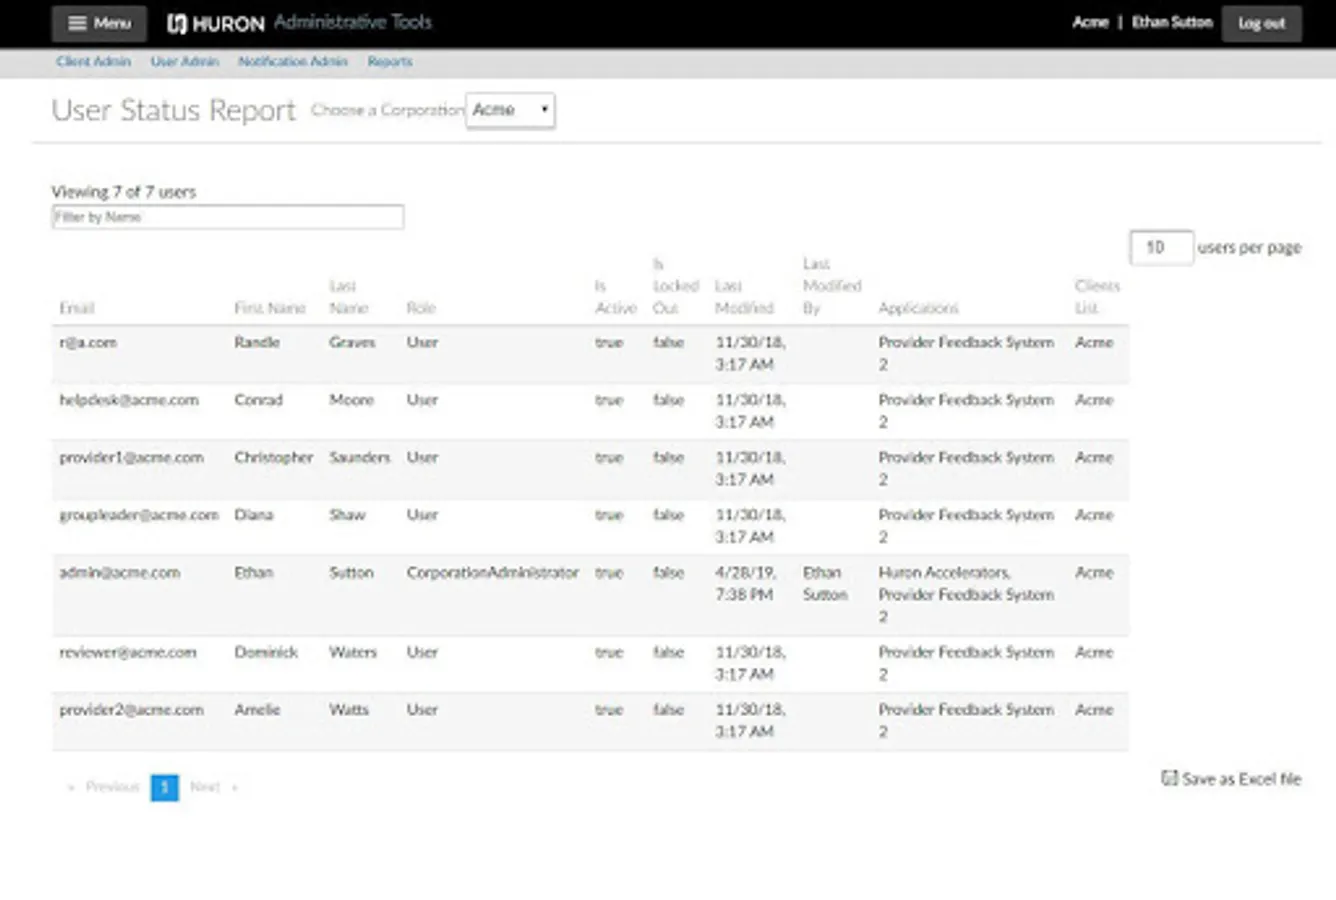Viewport: 1336px width, 900px height.
Task: Click the Previous page link
Action: click(111, 787)
